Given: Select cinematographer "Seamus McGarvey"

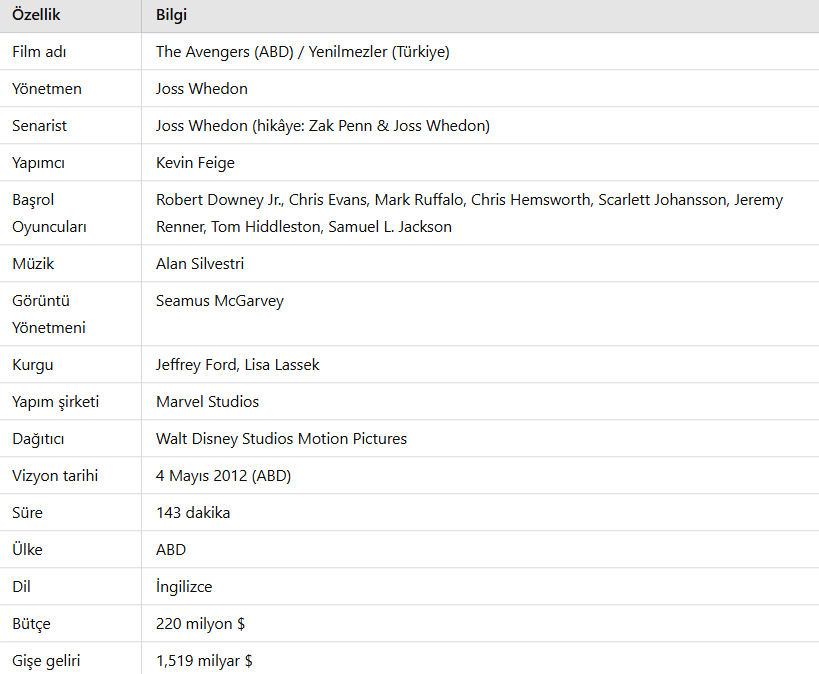Looking at the screenshot, I should coord(220,301).
